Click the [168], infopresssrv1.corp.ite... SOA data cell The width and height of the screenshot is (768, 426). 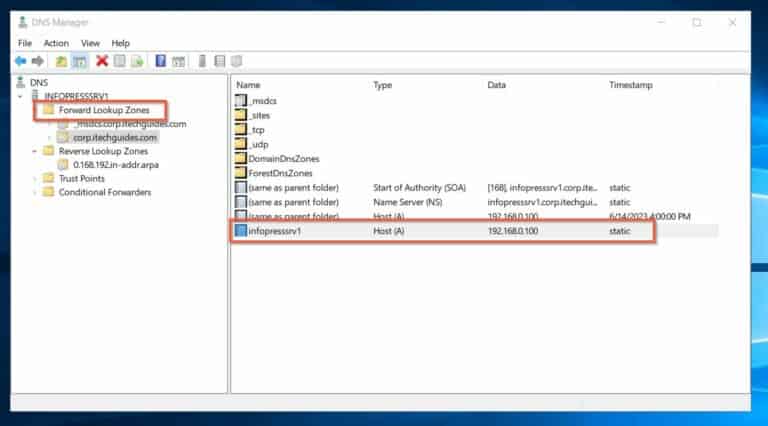(542, 188)
